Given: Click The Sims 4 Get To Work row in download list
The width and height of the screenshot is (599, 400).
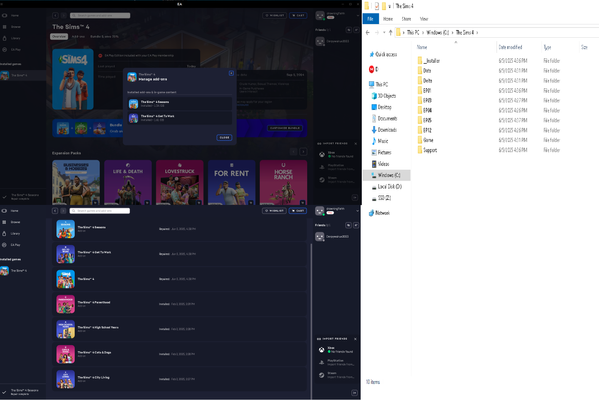Looking at the screenshot, I should click(180, 254).
